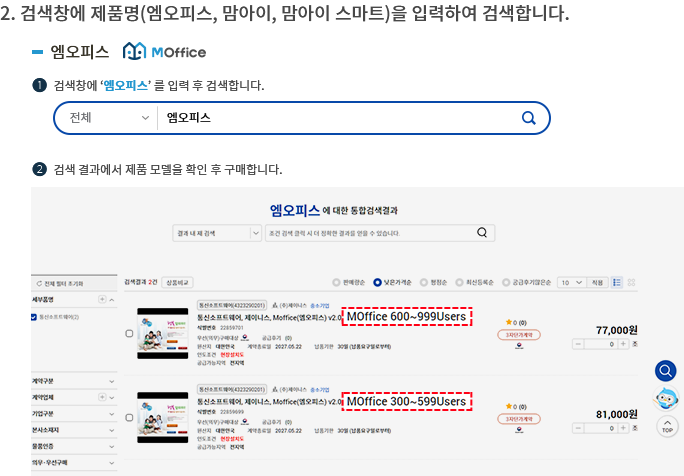684x476 pixels.
Task: Focus the search field containing 엠오피스
Action: click(338, 118)
